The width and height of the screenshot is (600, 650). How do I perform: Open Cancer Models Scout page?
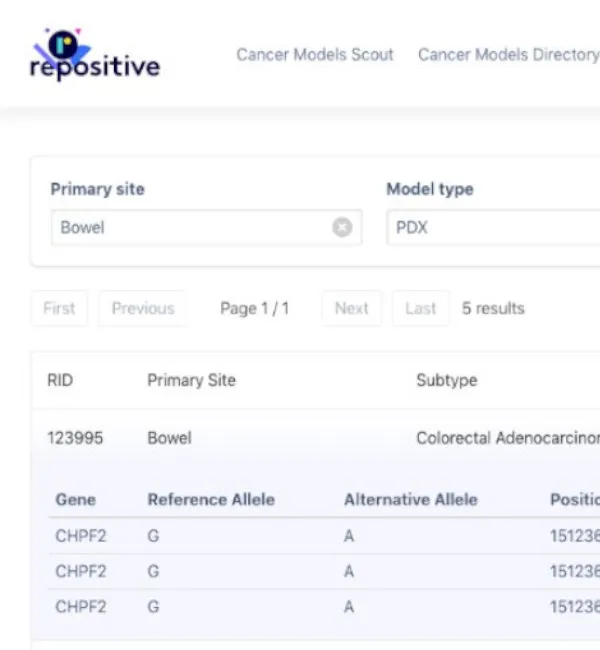tap(315, 55)
